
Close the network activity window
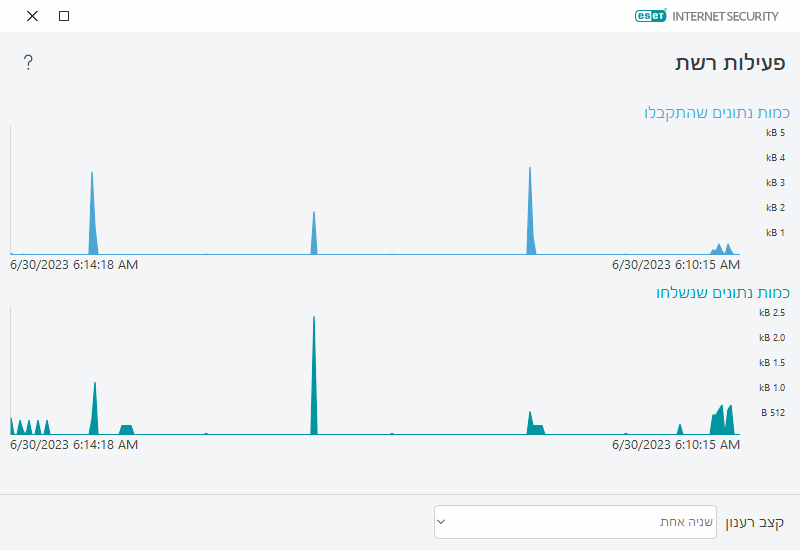33,16
